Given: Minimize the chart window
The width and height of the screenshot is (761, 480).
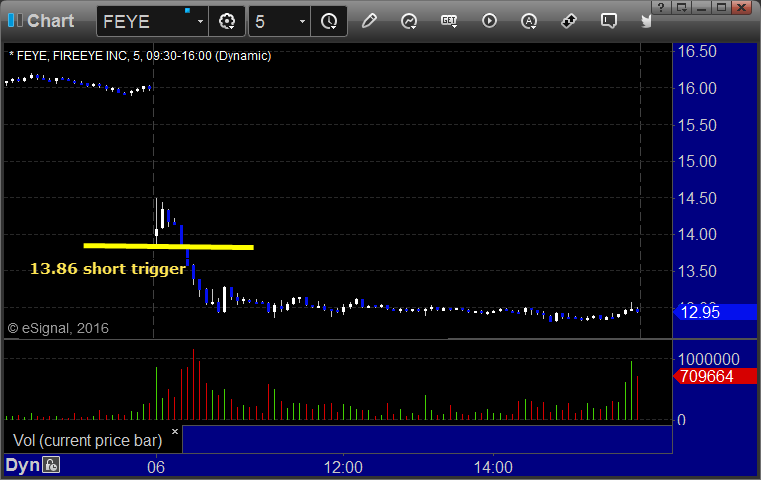Looking at the screenshot, I should click(702, 7).
